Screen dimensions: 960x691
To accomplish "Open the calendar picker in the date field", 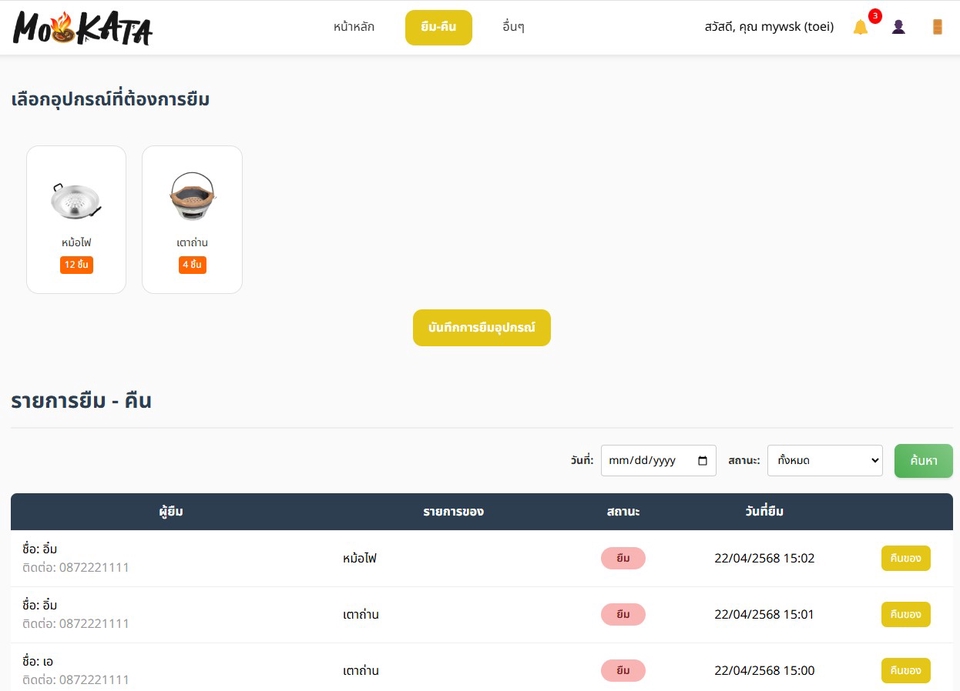I will click(x=703, y=460).
